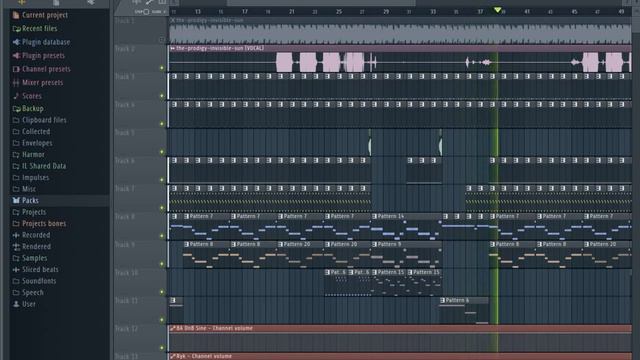Select the prodigy-invisible-sun clip on Track 1
Image resolution: width=640 pixels, height=360 pixels.
[x=400, y=31]
